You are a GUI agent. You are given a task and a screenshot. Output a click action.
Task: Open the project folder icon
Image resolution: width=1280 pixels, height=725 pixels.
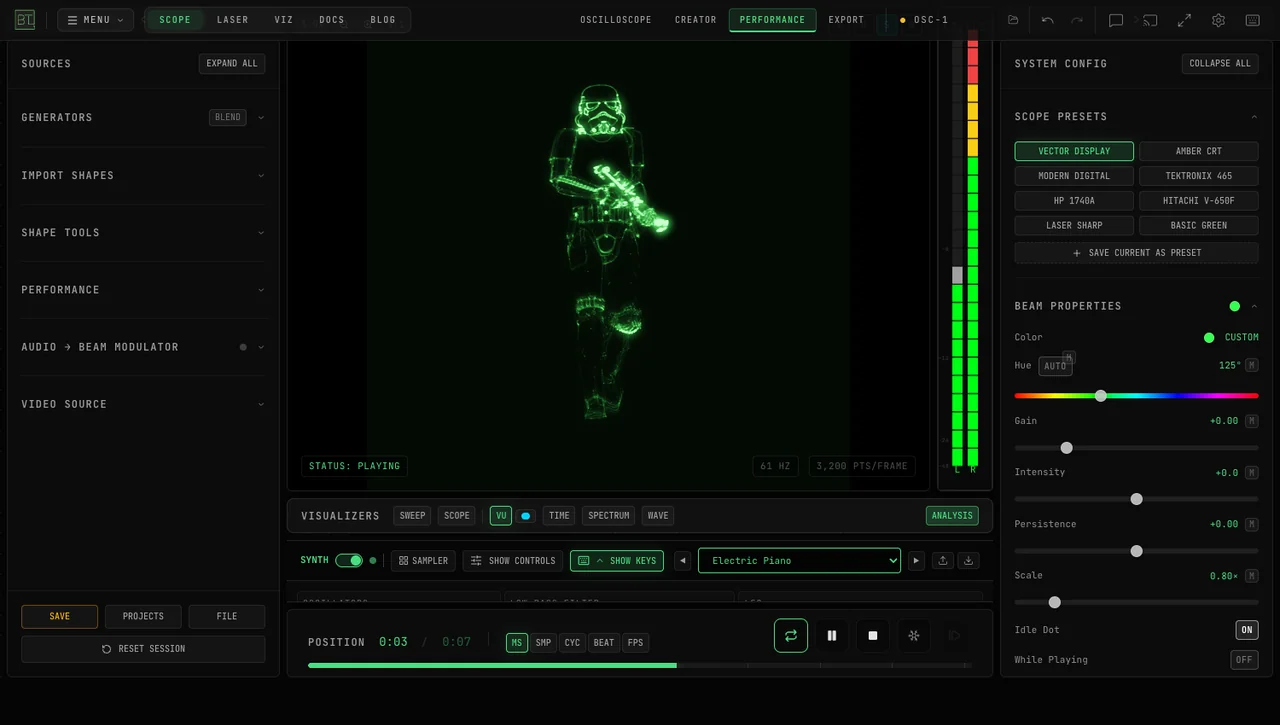[x=1013, y=20]
